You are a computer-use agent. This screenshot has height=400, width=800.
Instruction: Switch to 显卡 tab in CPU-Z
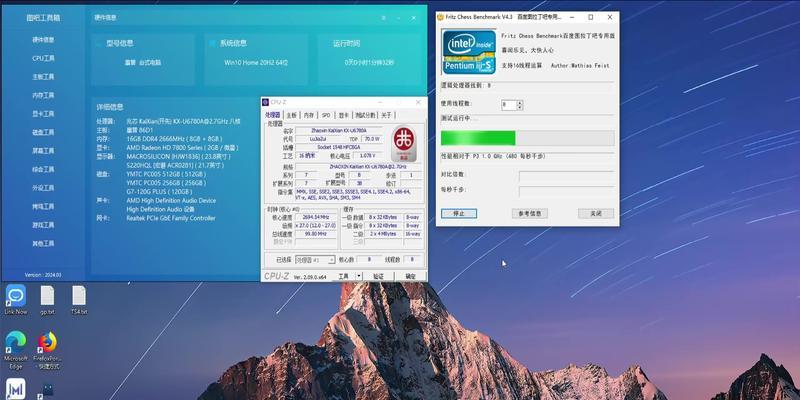tap(344, 115)
